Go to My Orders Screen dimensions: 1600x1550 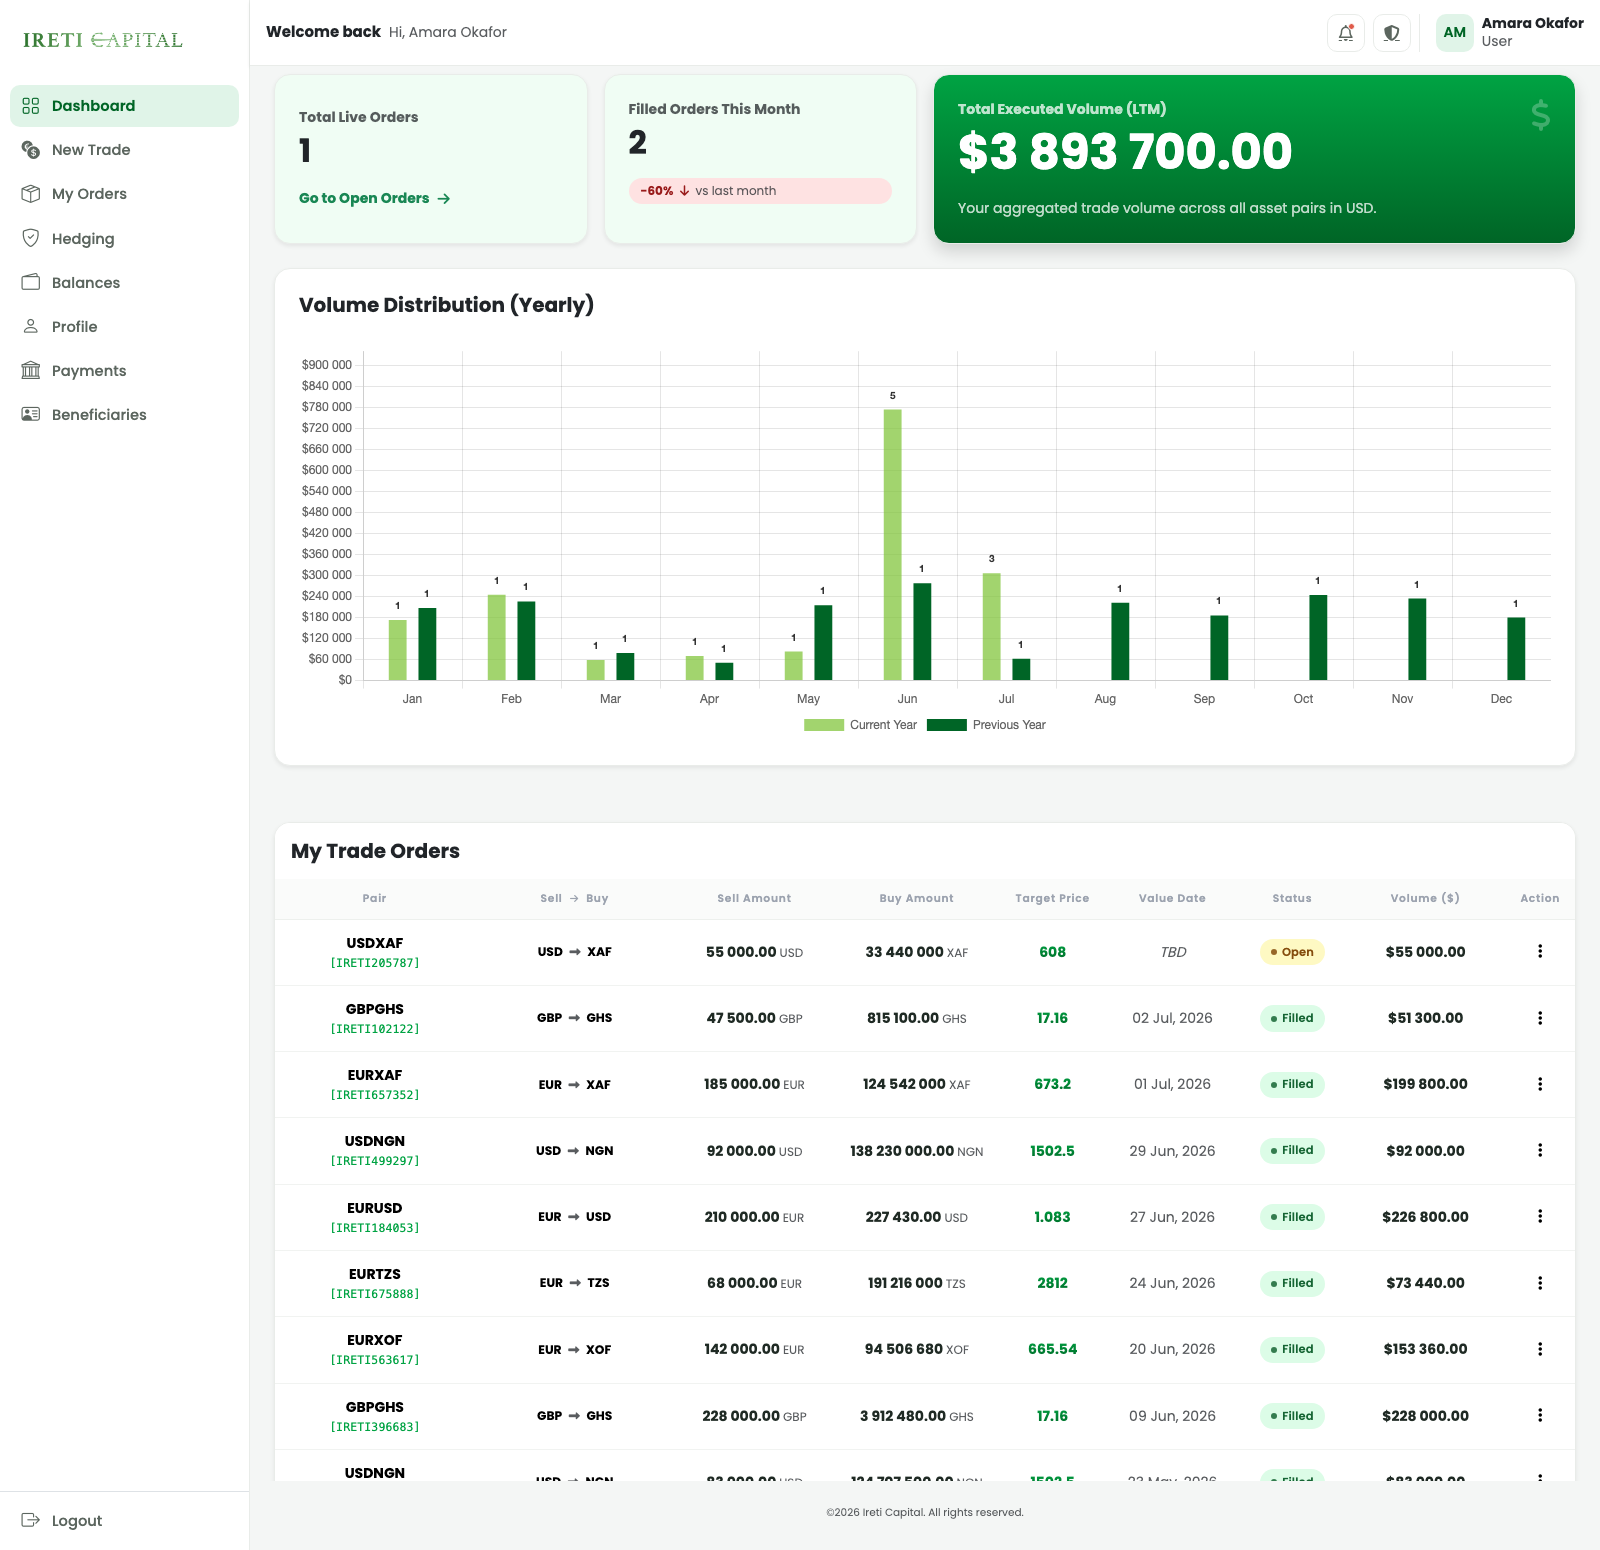(x=124, y=194)
